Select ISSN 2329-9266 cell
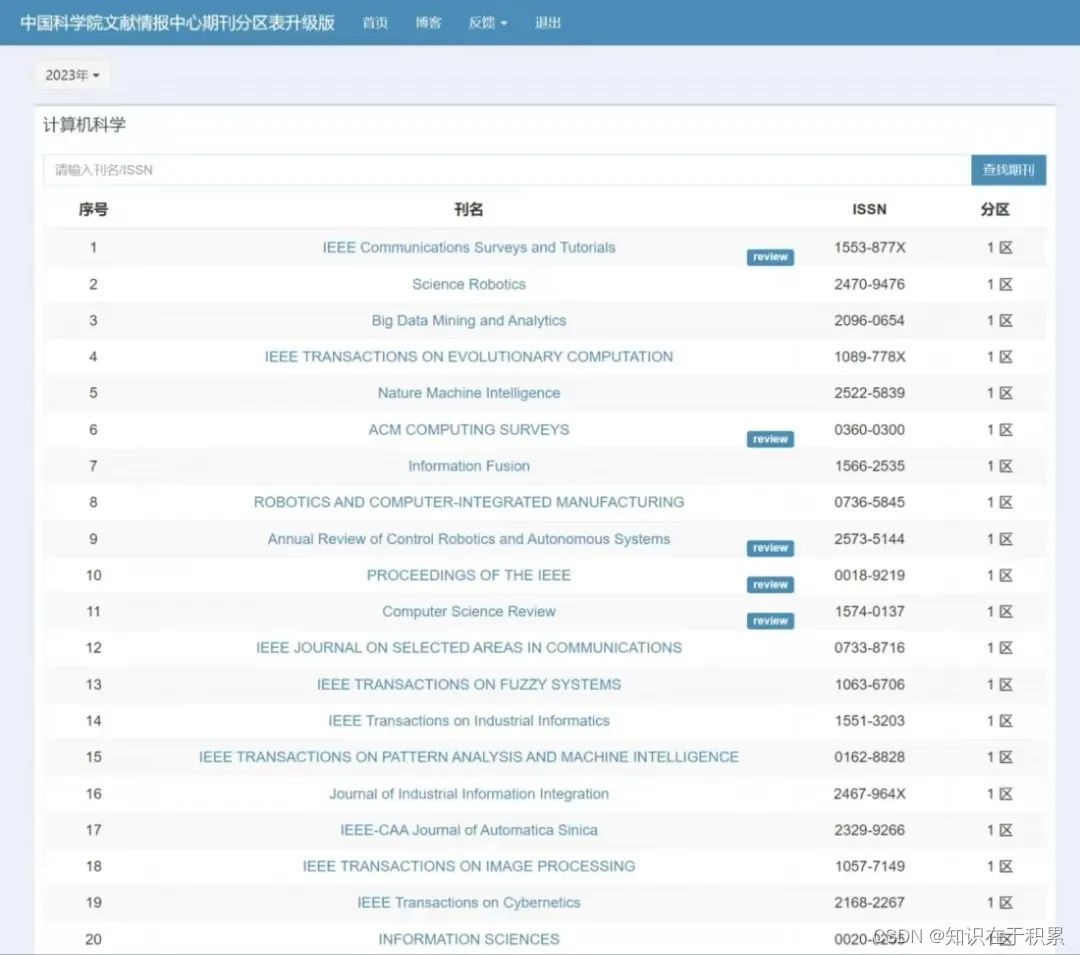The image size is (1080, 955). click(869, 830)
